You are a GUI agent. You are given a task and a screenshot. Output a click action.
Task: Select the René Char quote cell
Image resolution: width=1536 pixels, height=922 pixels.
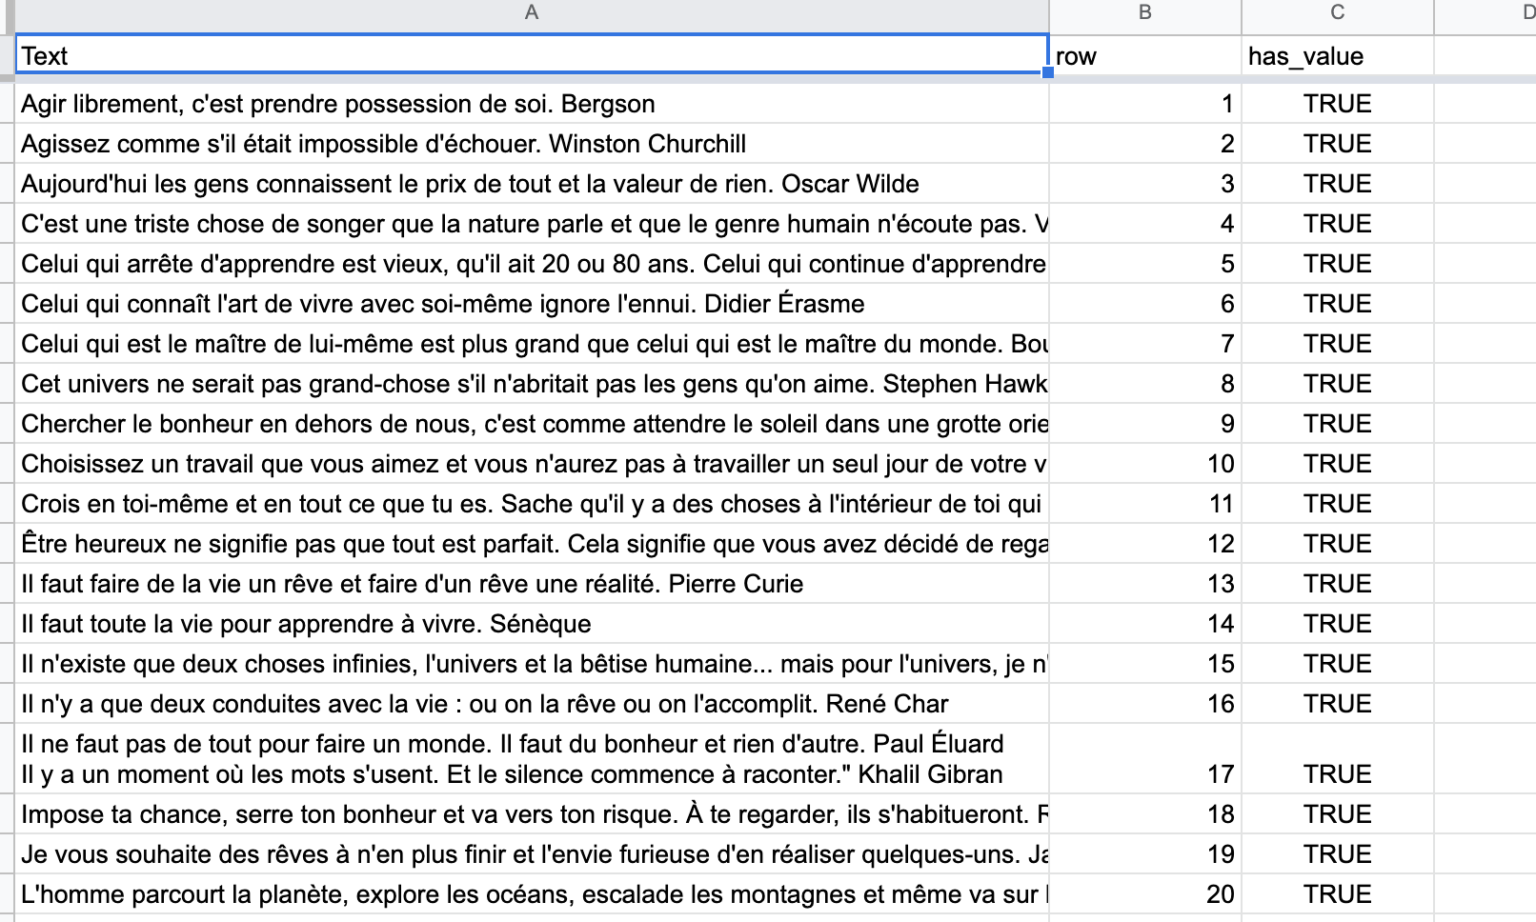(x=531, y=704)
